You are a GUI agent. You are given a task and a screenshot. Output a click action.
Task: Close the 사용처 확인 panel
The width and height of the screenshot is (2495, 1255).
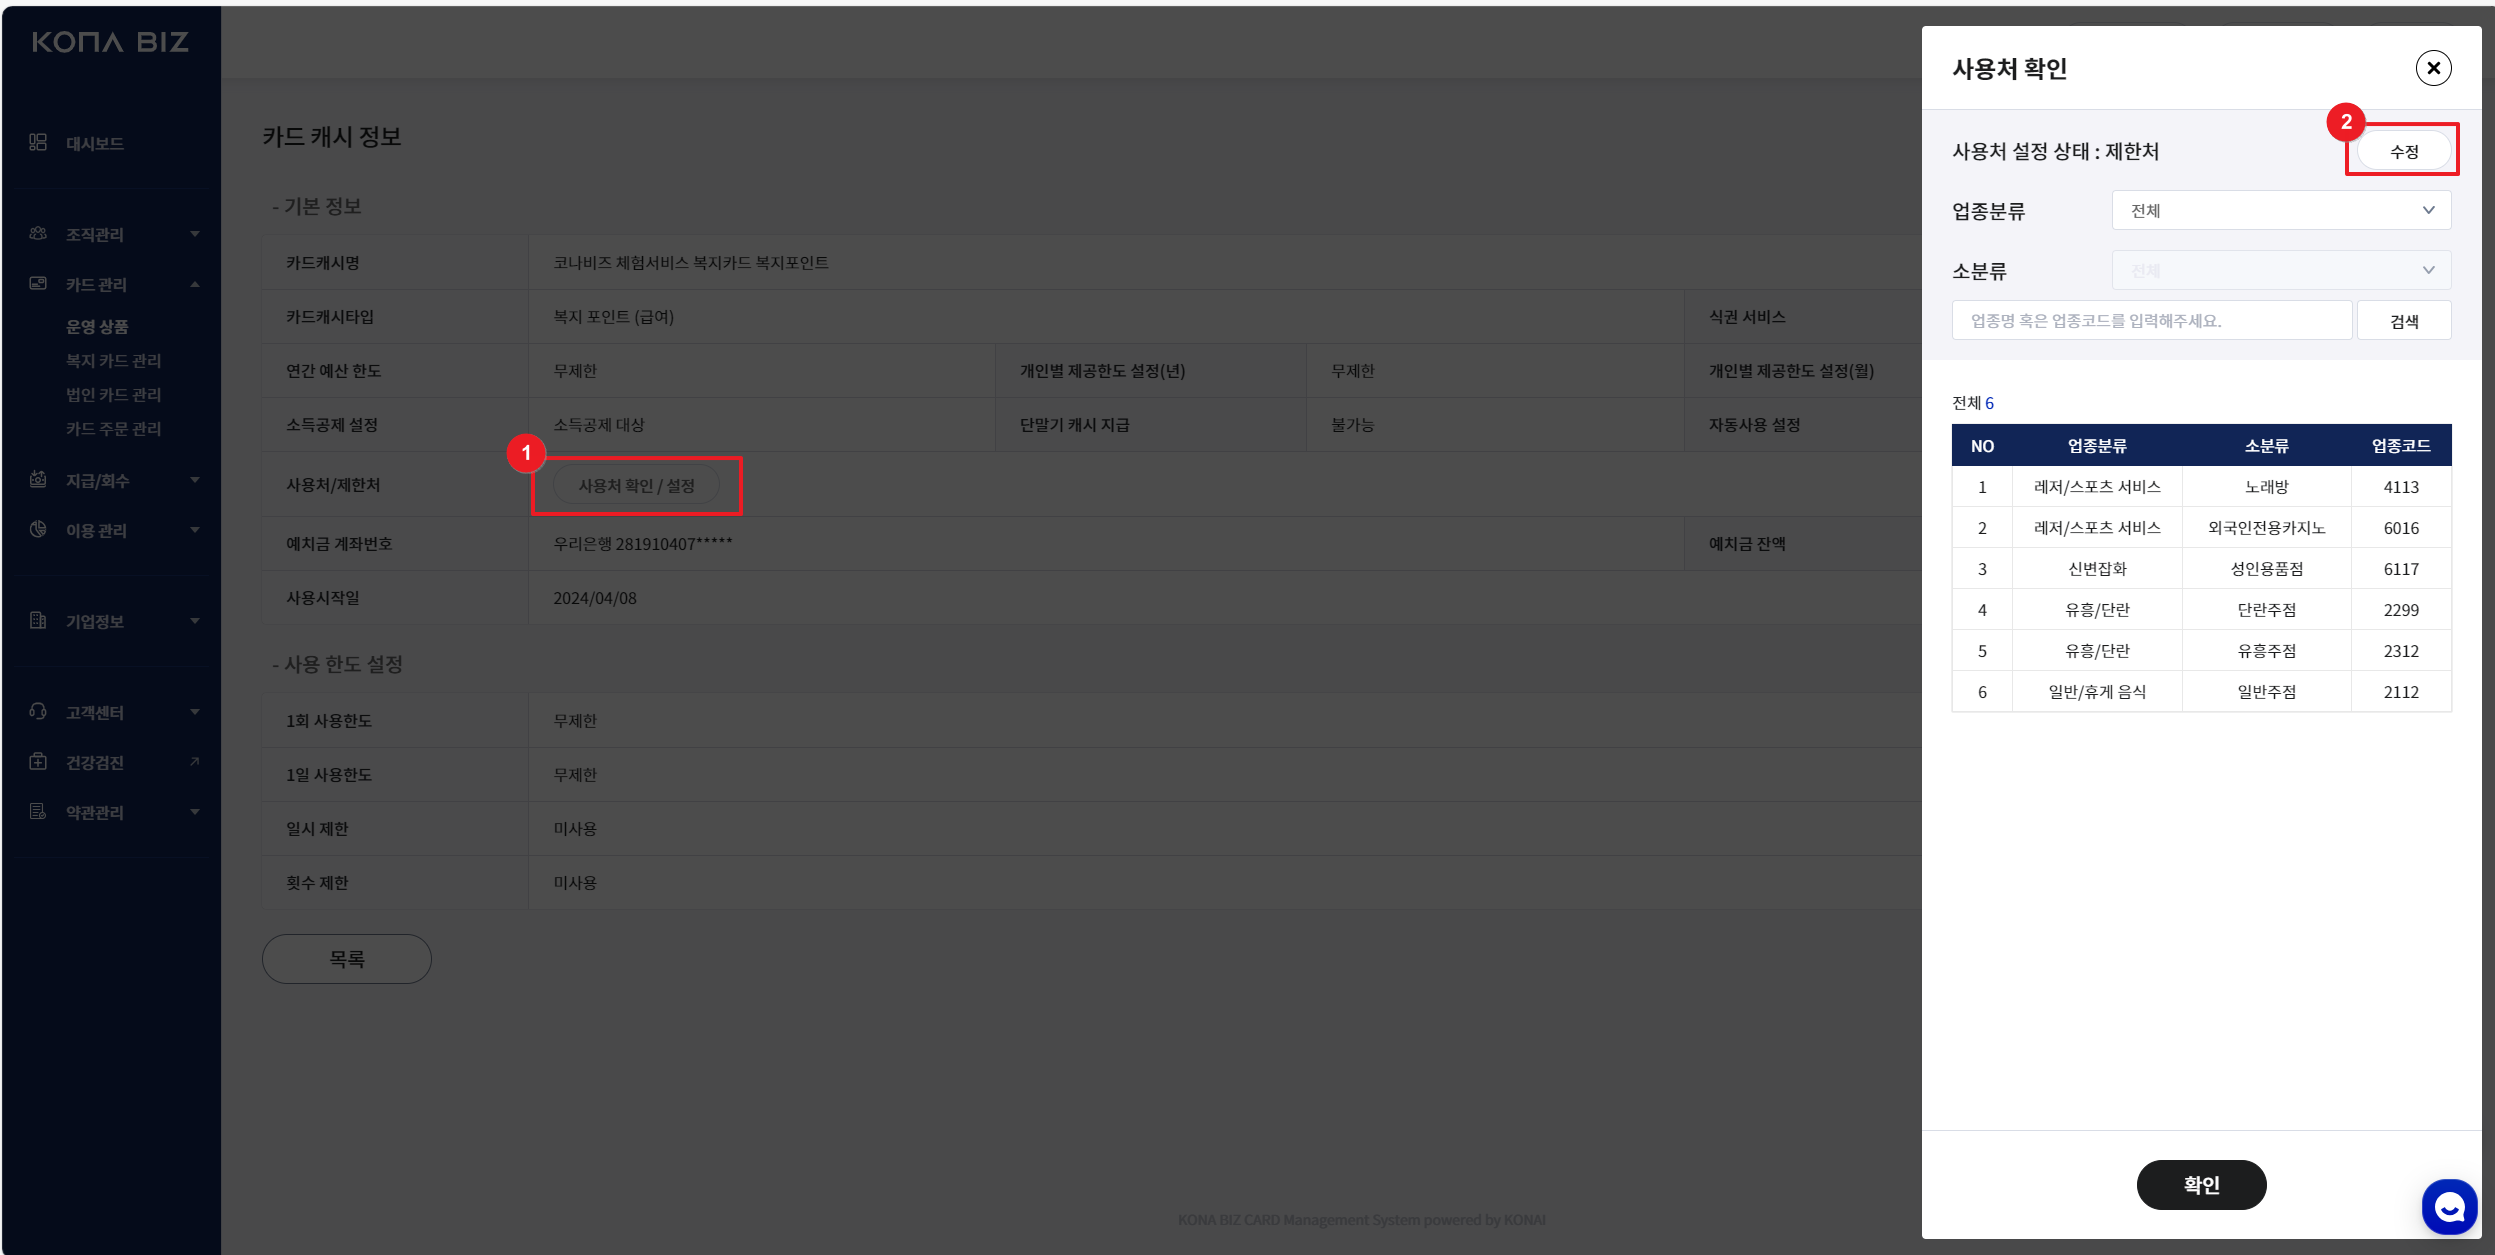point(2433,68)
